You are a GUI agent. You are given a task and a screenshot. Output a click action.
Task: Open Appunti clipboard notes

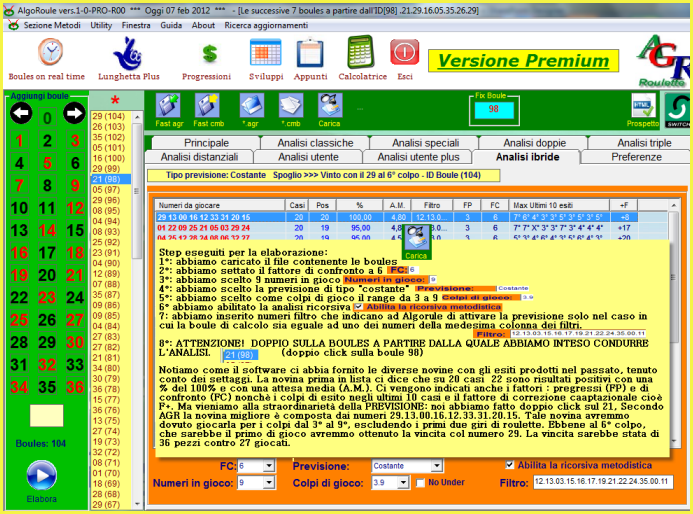coord(310,53)
